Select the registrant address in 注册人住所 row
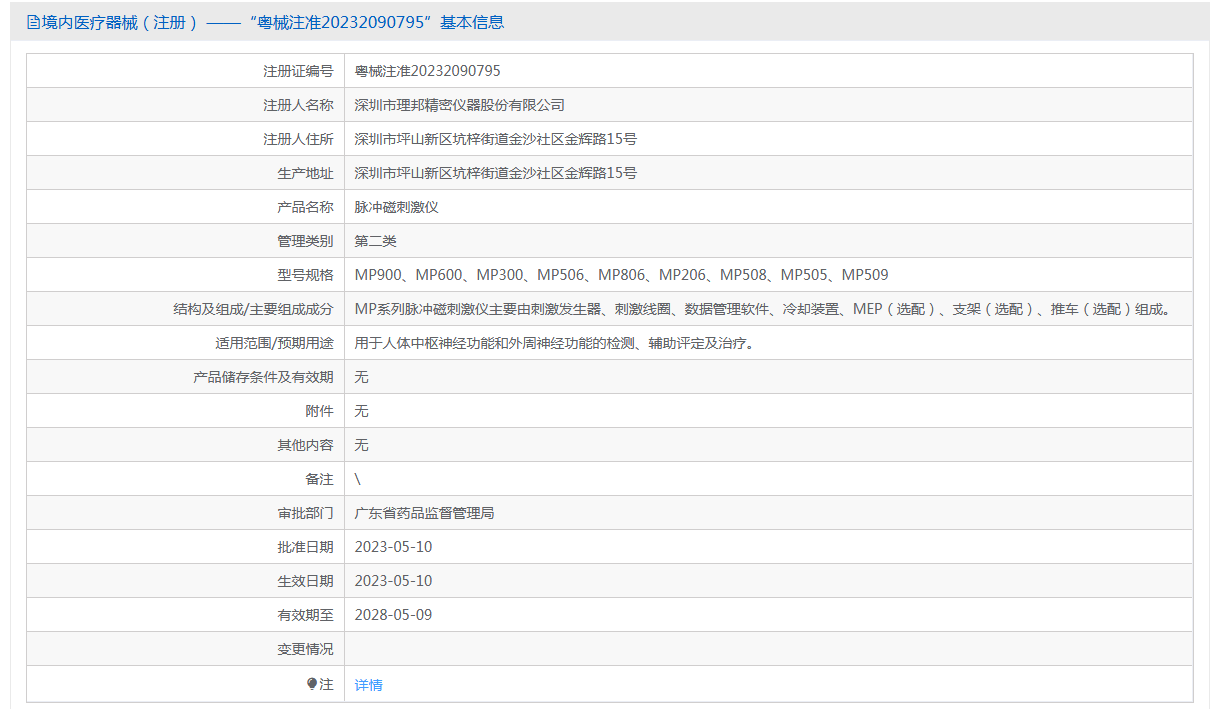The image size is (1219, 709). pyautogui.click(x=496, y=139)
